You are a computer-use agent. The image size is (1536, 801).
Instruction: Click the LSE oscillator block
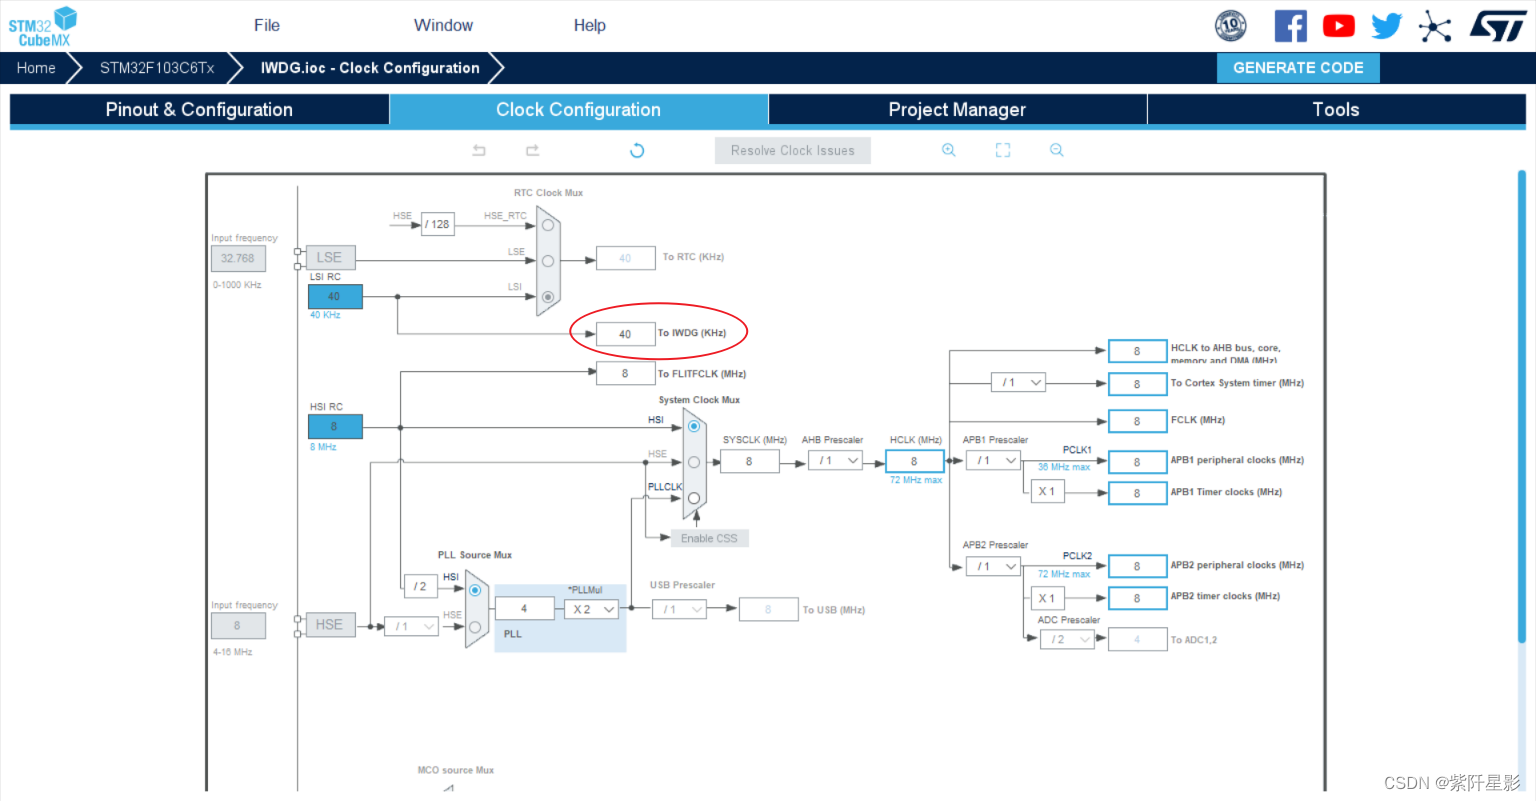(330, 258)
